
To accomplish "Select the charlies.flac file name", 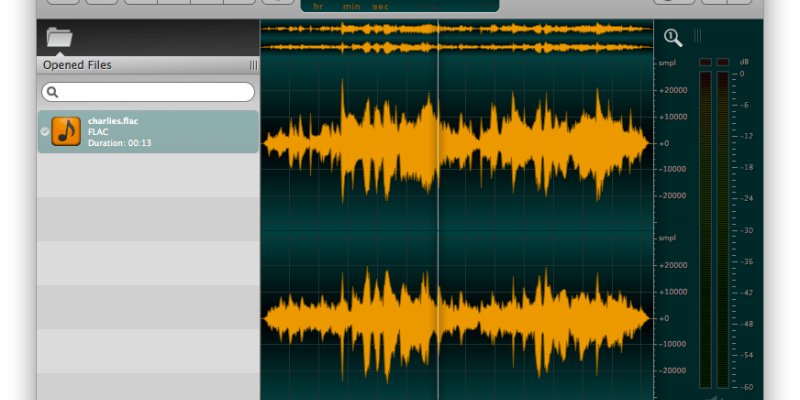I will (113, 121).
